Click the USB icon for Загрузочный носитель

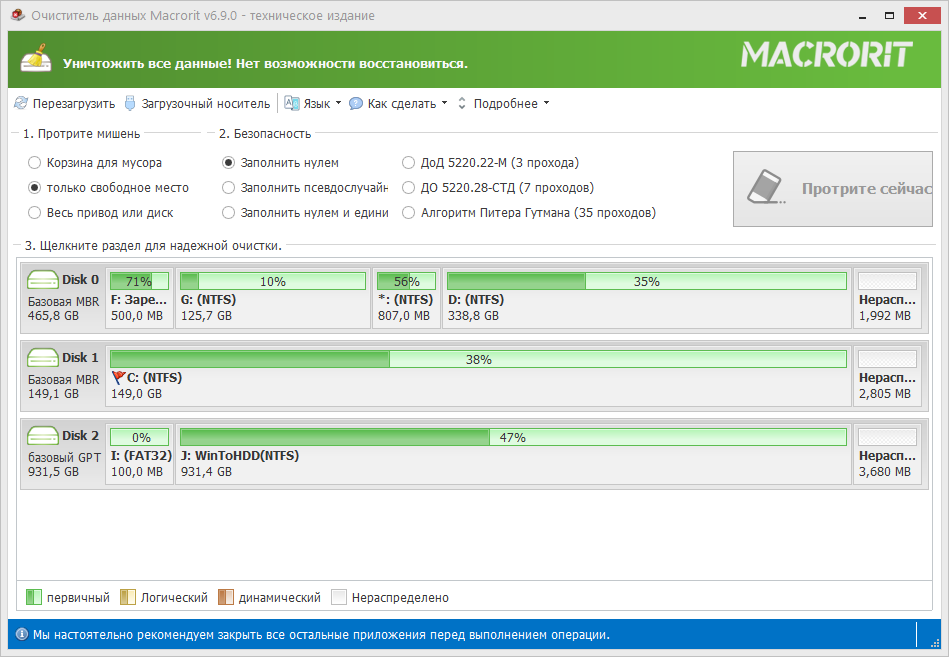[x=130, y=103]
